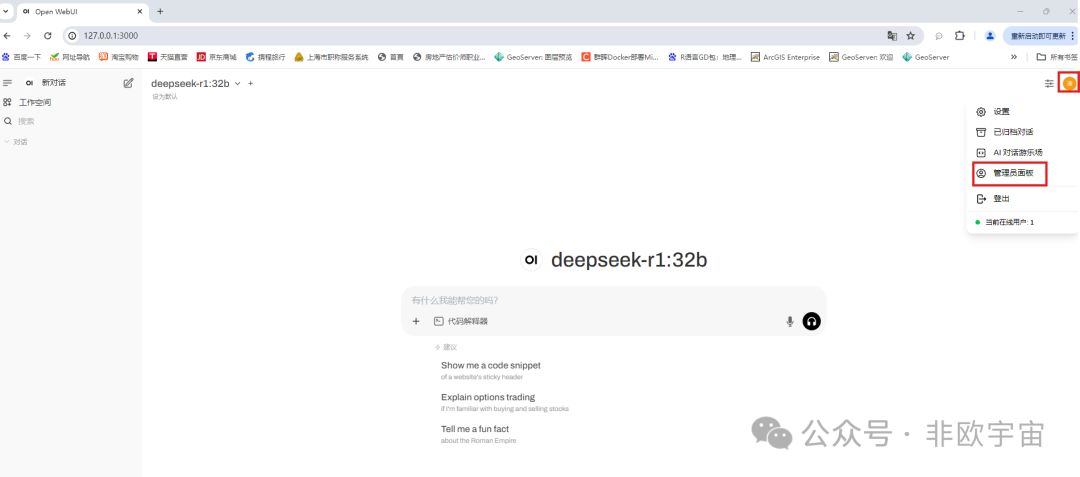
Task: Add another model with plus icon
Action: click(251, 83)
